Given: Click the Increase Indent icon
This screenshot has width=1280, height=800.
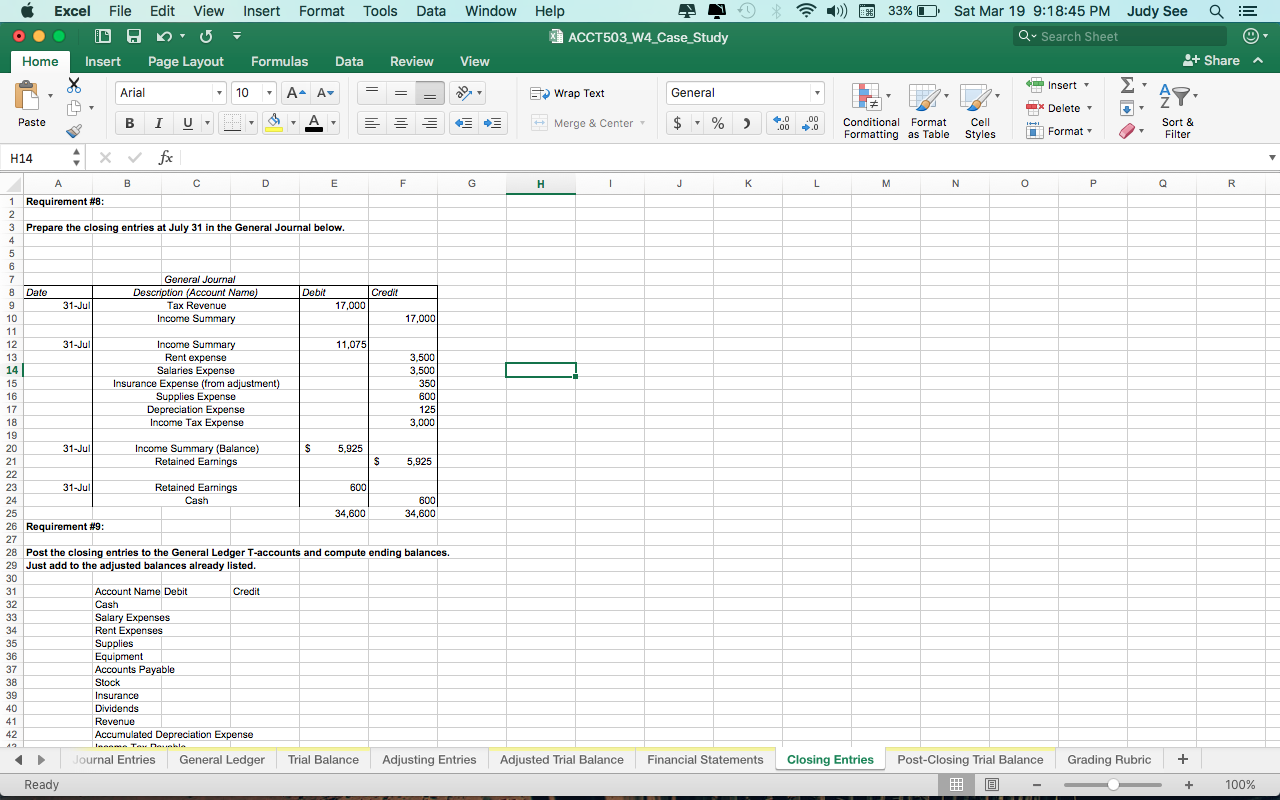Looking at the screenshot, I should 493,123.
